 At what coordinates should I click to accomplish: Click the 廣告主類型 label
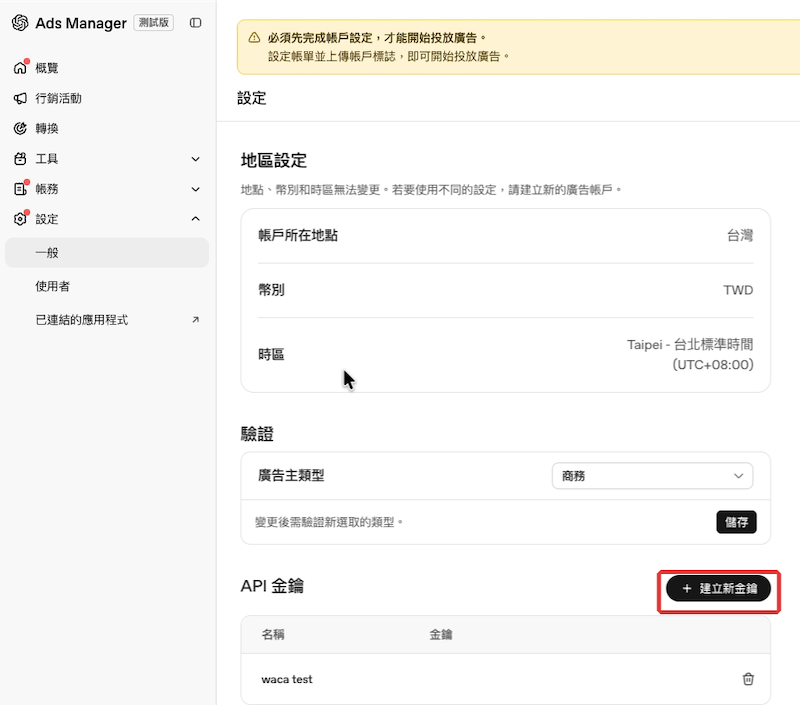[291, 475]
